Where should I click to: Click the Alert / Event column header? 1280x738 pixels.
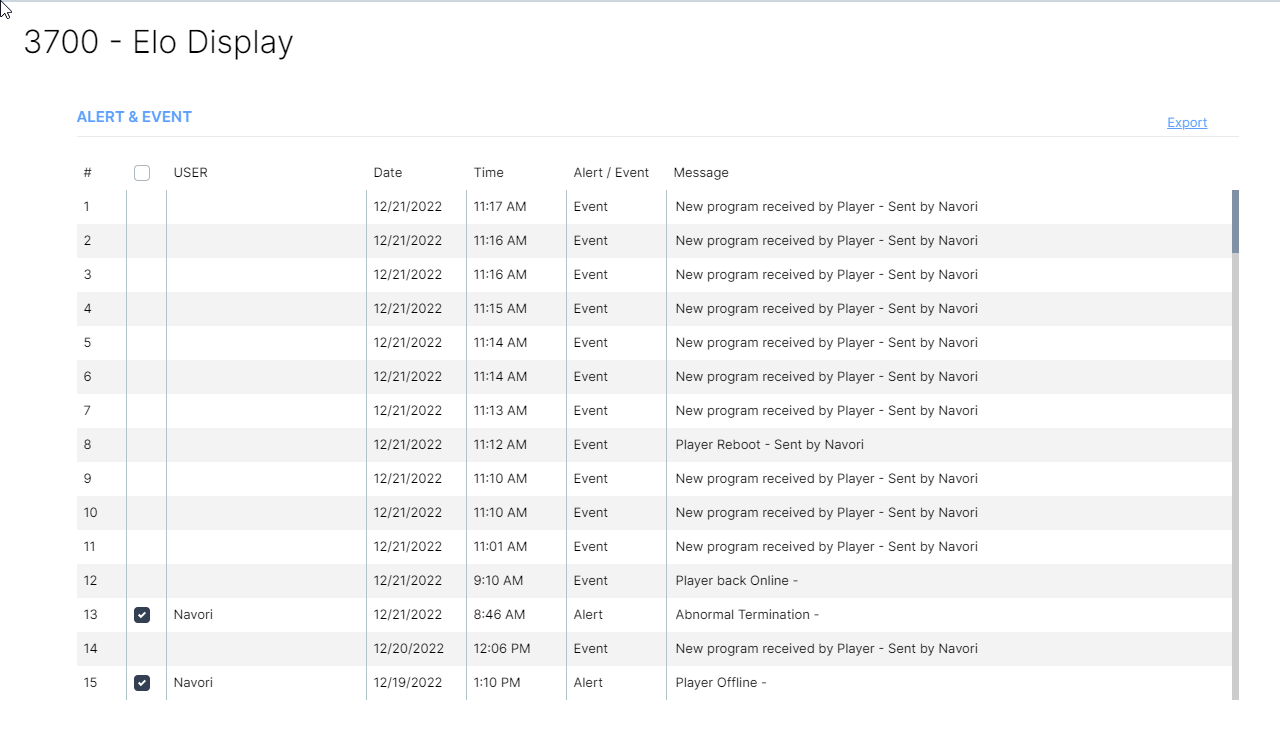pos(611,173)
